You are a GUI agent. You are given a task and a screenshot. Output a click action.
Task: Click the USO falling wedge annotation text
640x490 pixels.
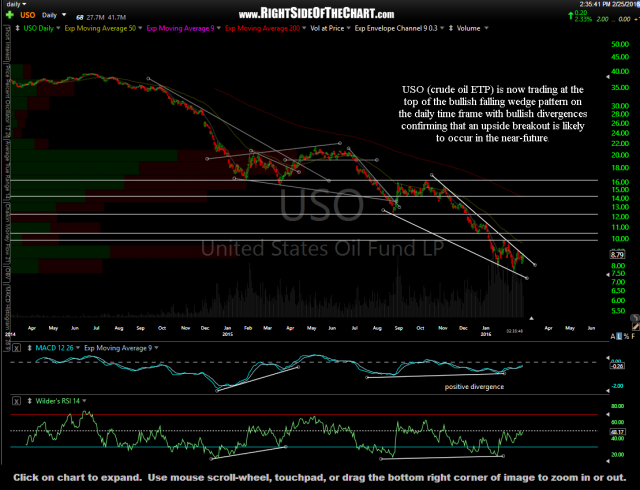(x=493, y=114)
